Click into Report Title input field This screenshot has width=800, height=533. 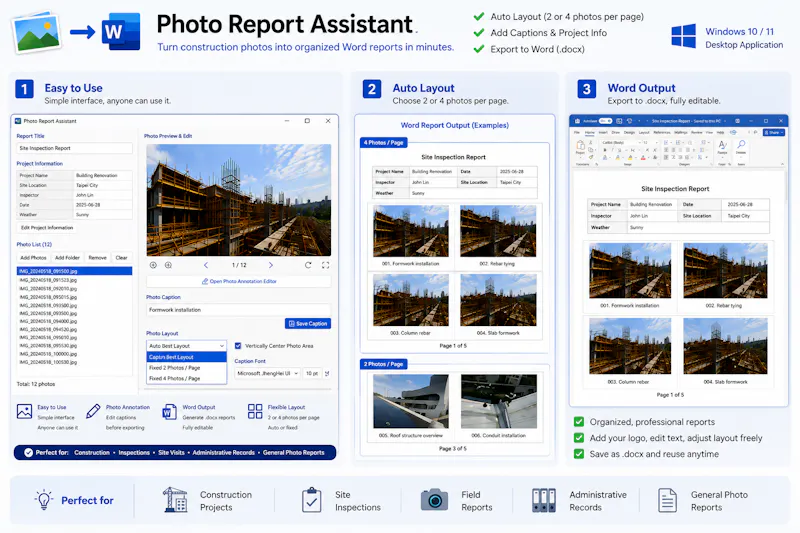pos(74,148)
